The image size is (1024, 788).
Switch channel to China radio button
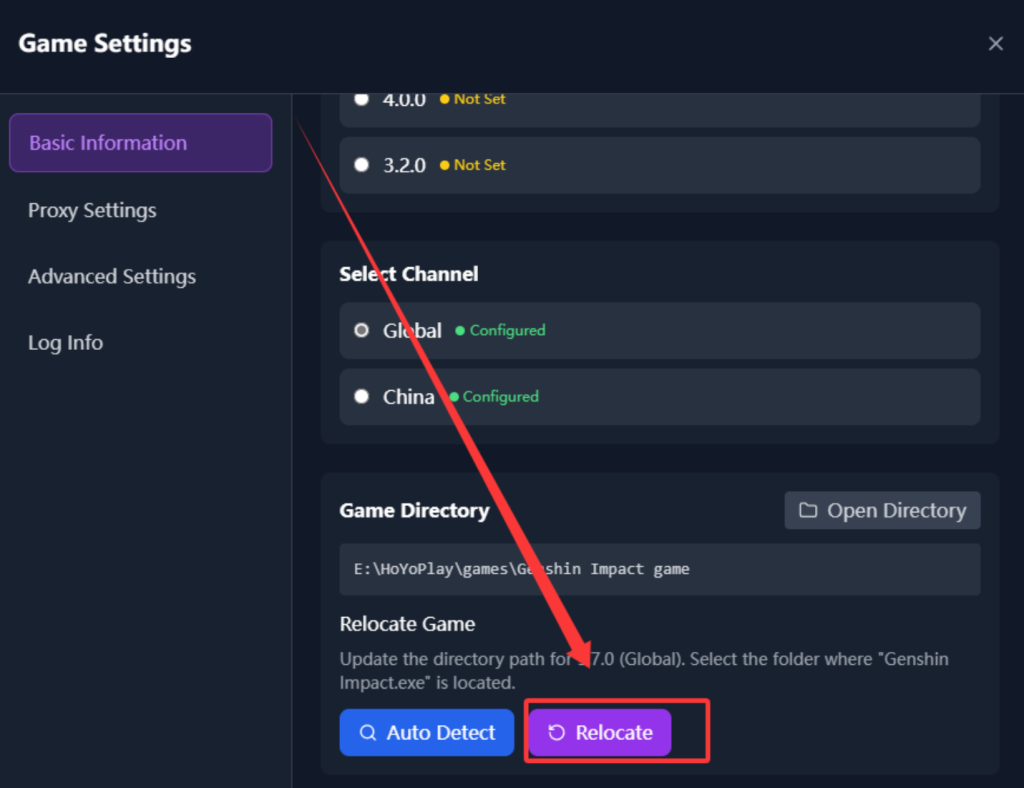tap(362, 397)
